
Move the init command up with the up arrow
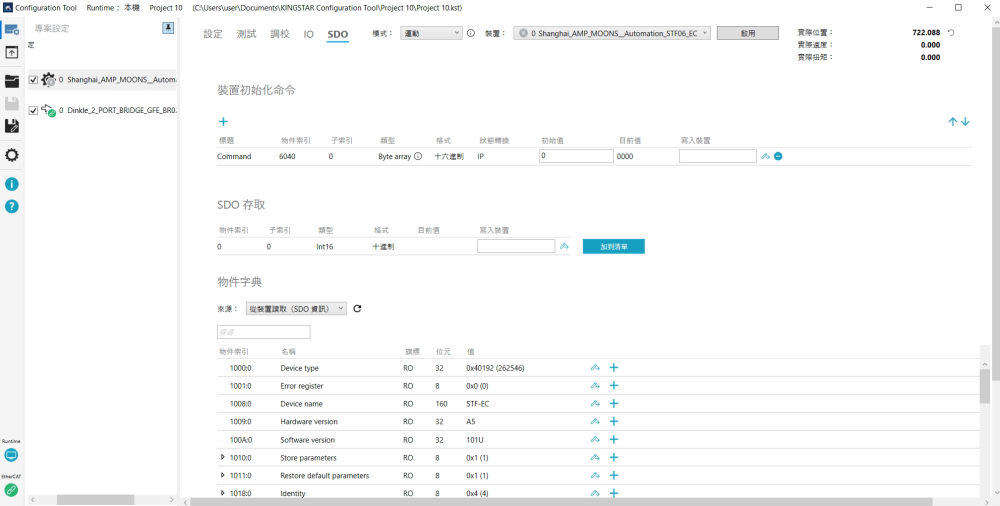pos(953,122)
